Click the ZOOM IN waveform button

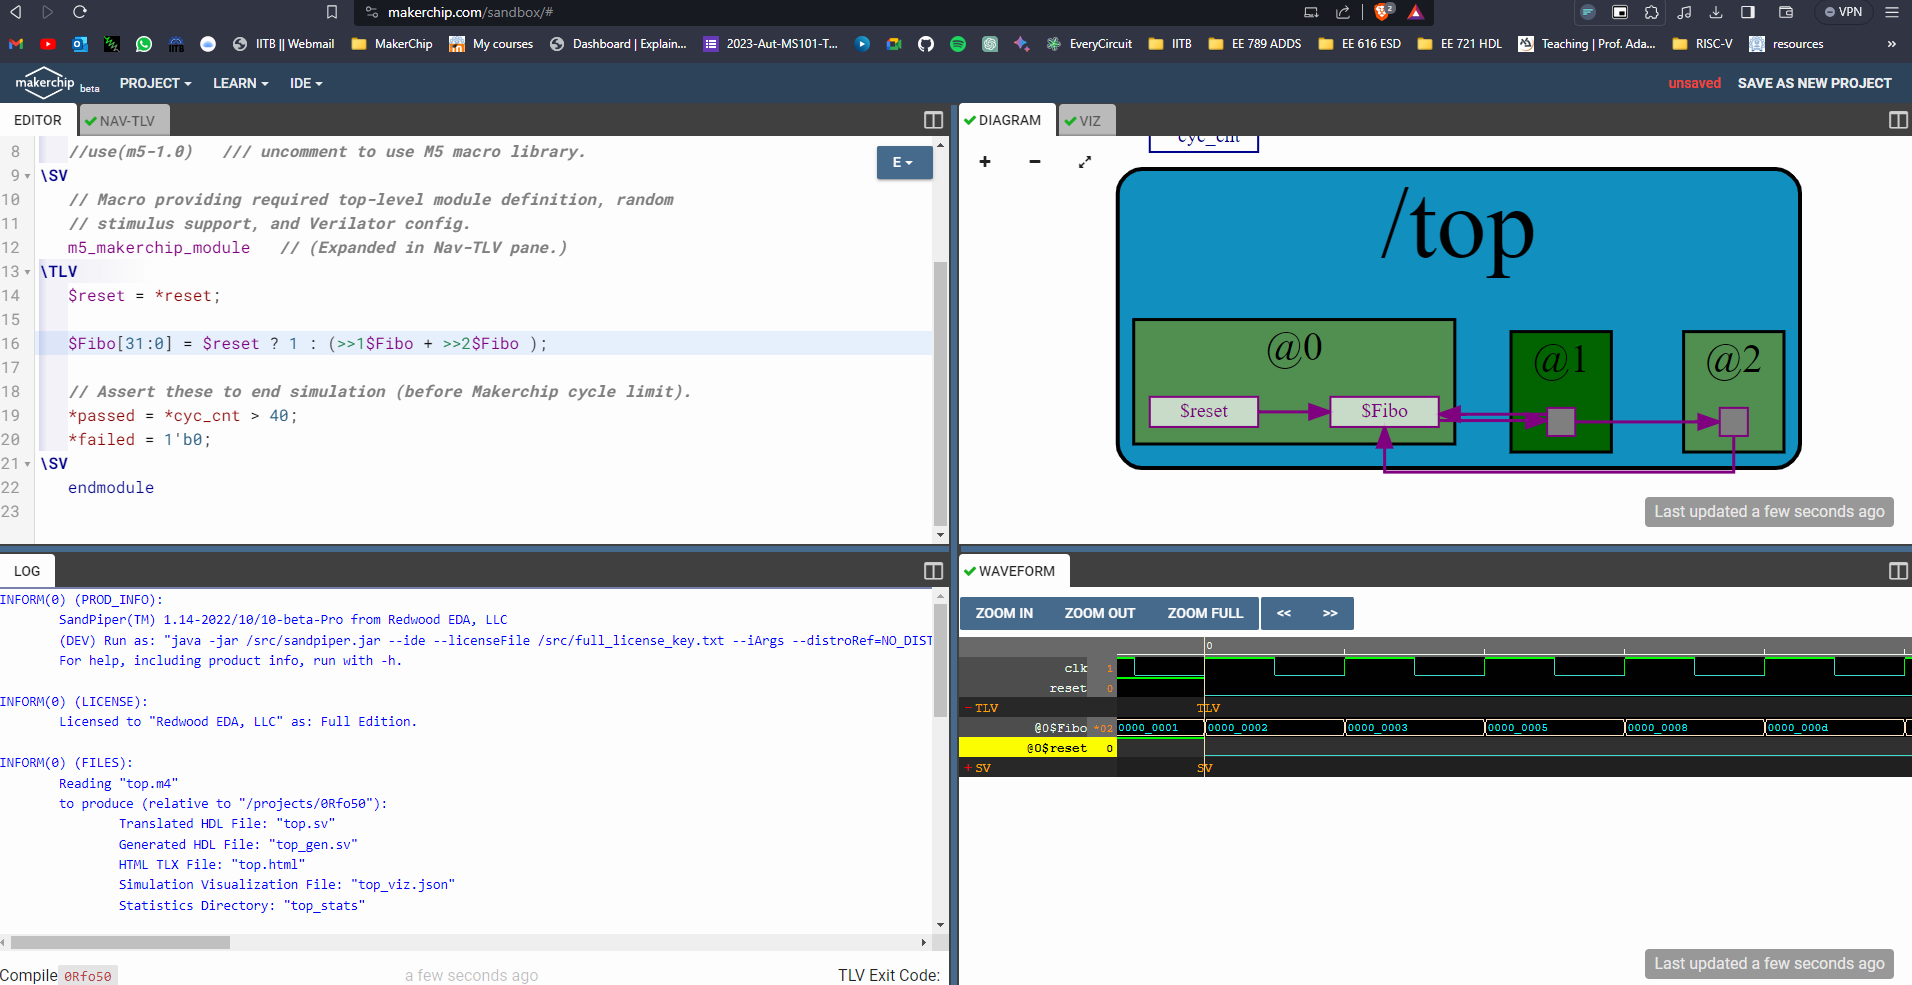pos(1004,613)
